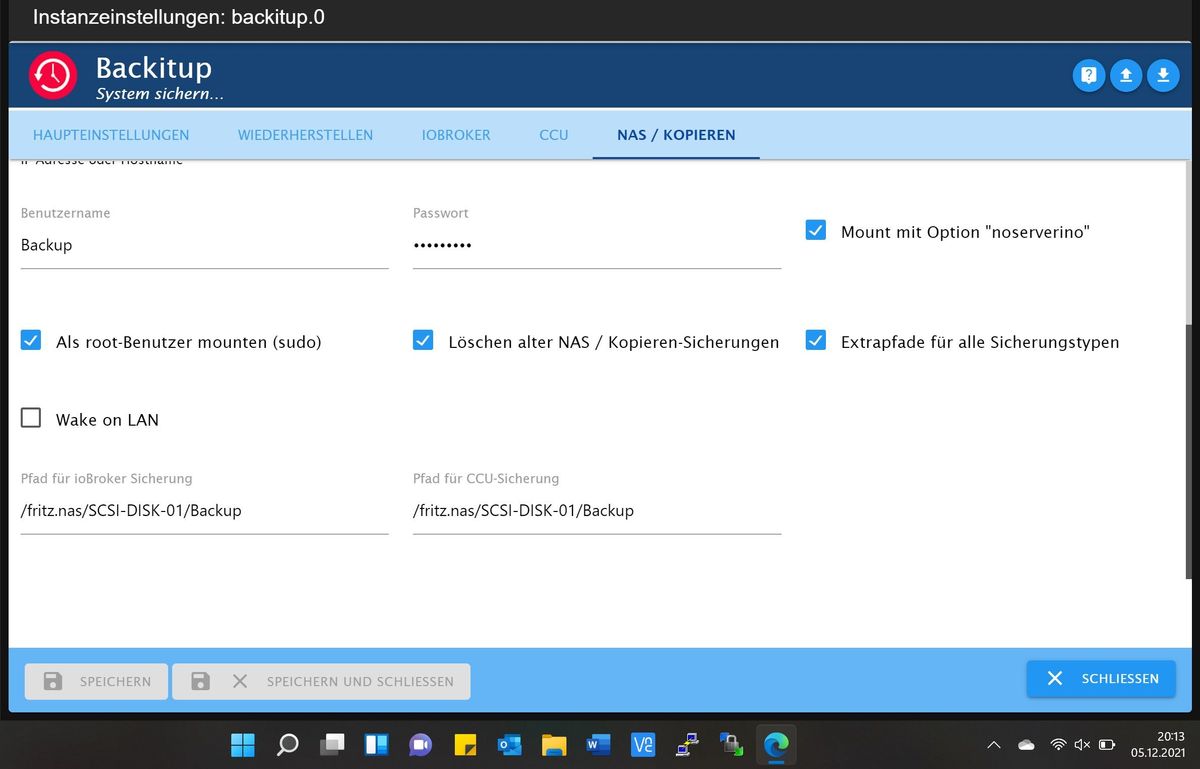The image size is (1200, 769).
Task: Open the clock showing 20:13 05.12.2021
Action: (1157, 744)
